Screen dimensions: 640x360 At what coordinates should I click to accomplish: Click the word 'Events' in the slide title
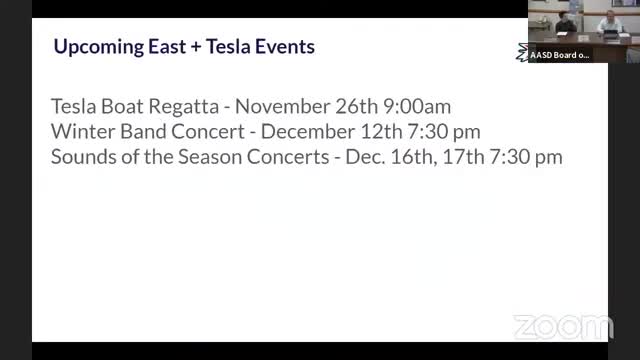click(x=285, y=46)
